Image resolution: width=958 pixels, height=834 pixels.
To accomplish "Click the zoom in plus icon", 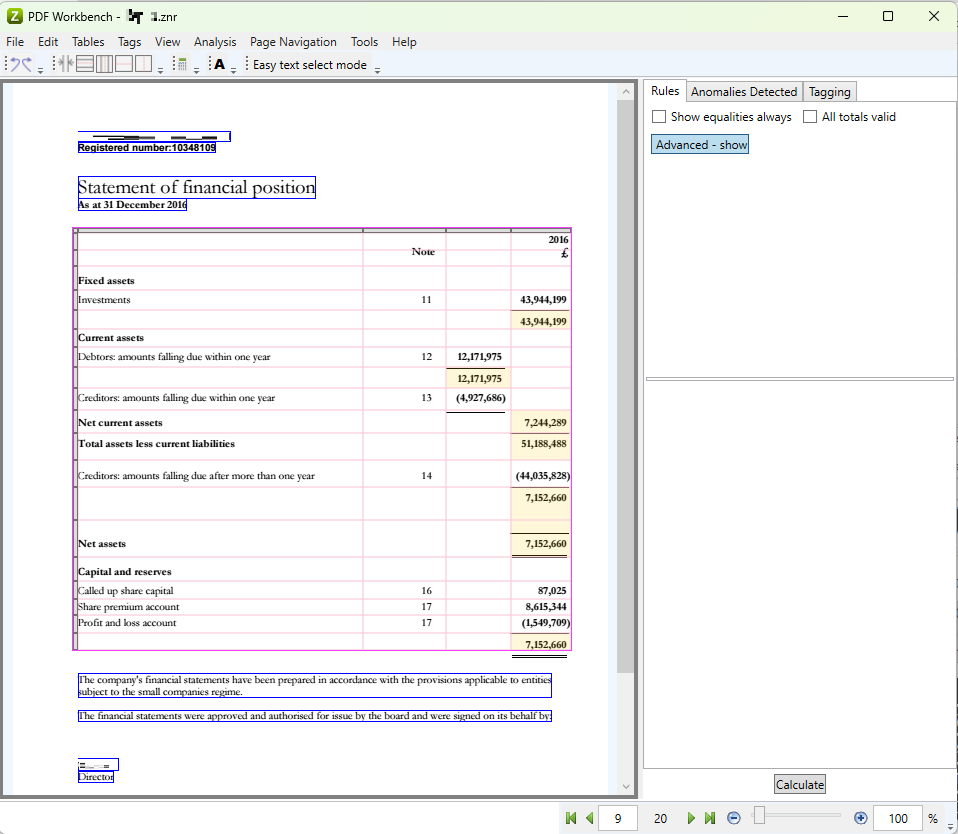I will click(x=861, y=818).
